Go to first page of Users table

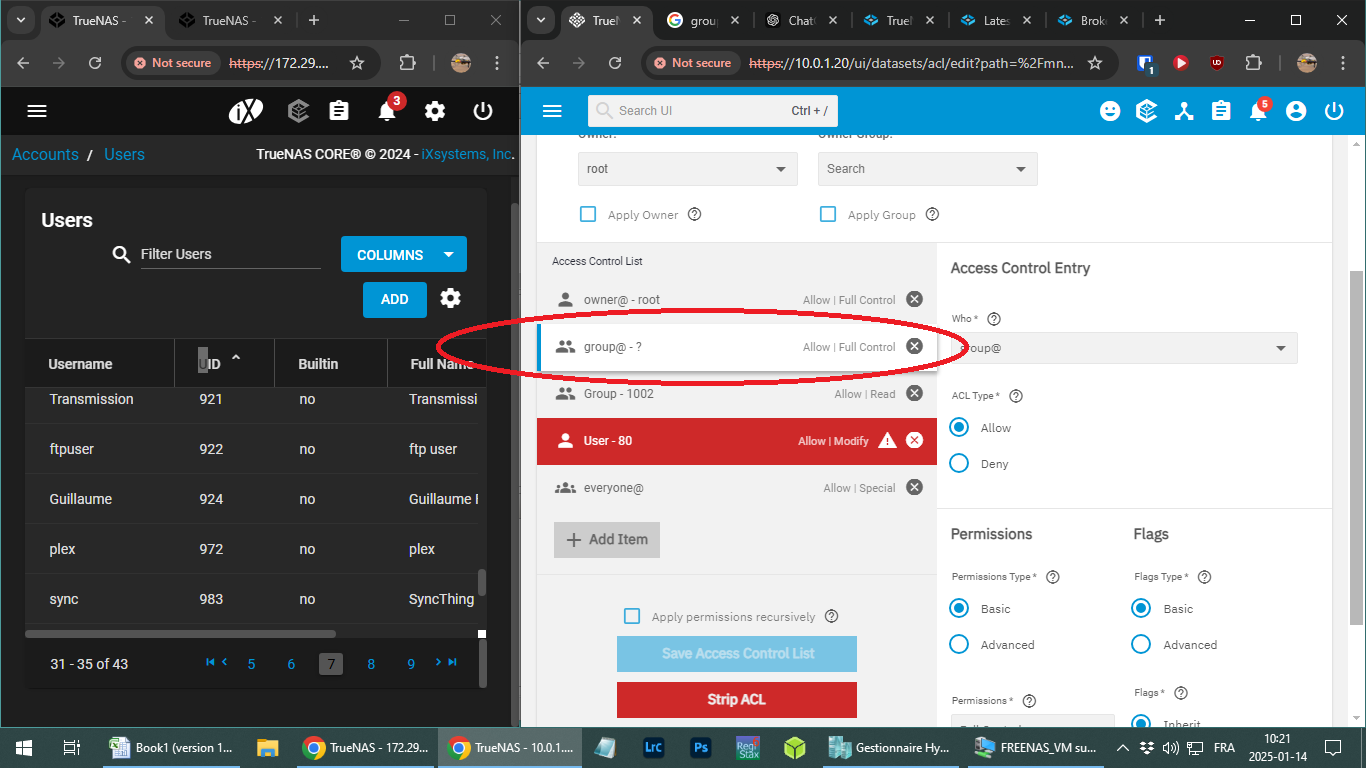pyautogui.click(x=210, y=662)
